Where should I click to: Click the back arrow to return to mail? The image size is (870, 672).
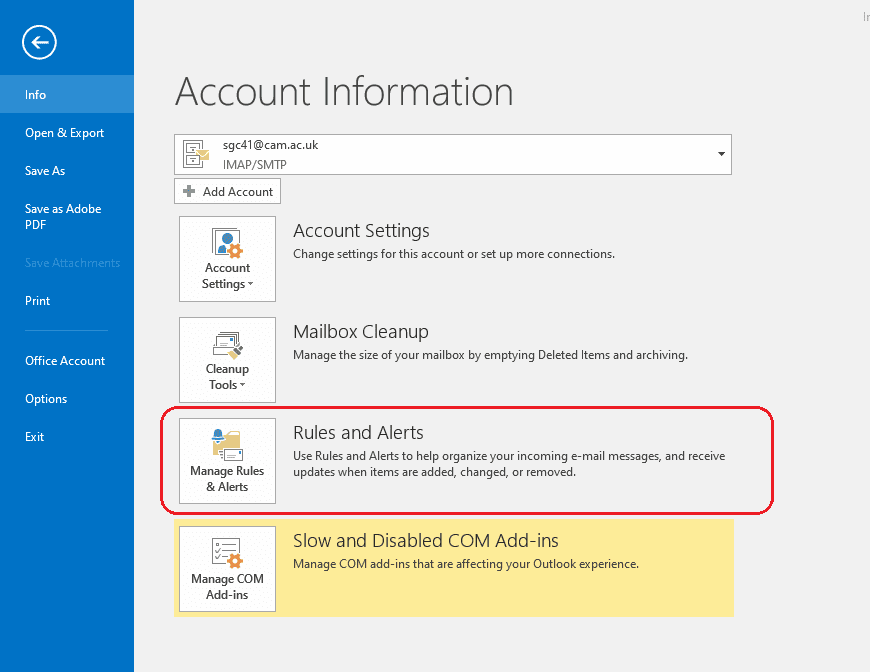38,42
